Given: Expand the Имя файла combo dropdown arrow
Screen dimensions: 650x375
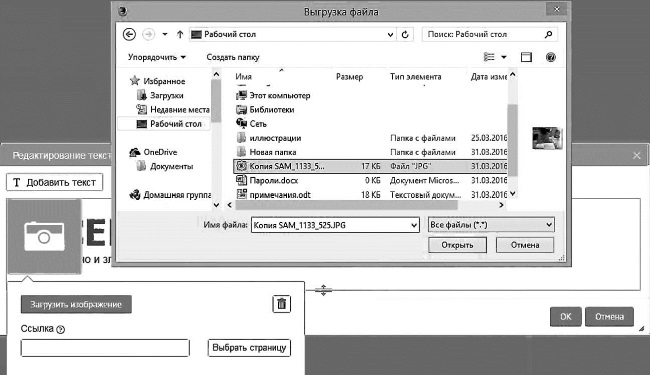Looking at the screenshot, I should [x=414, y=225].
